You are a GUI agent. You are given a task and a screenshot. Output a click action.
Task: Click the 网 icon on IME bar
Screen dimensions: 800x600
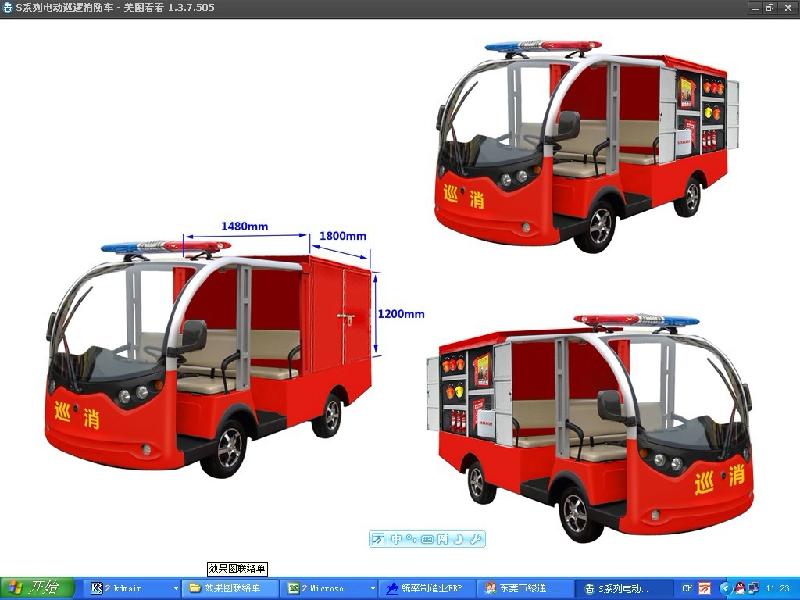click(x=443, y=539)
